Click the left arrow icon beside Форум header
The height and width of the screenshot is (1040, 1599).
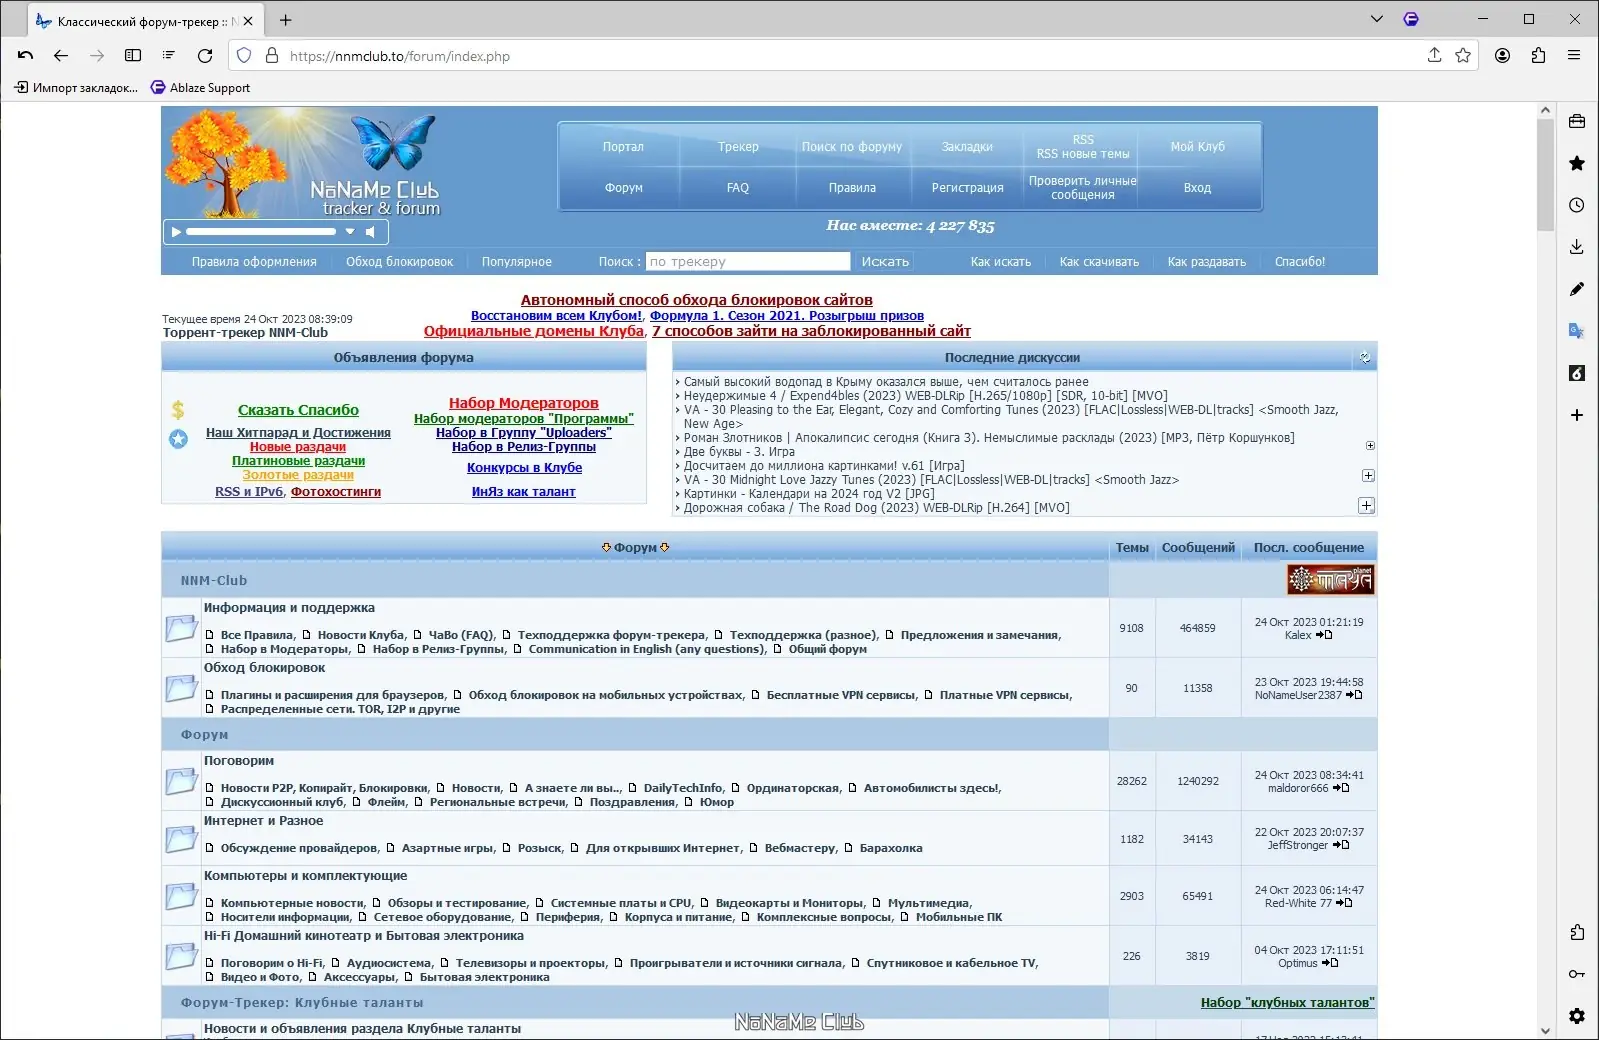click(606, 548)
